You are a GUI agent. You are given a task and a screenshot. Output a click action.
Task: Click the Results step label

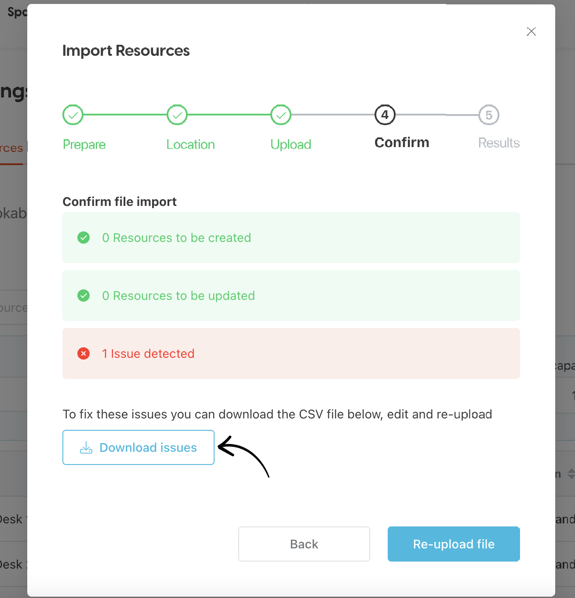pyautogui.click(x=499, y=143)
